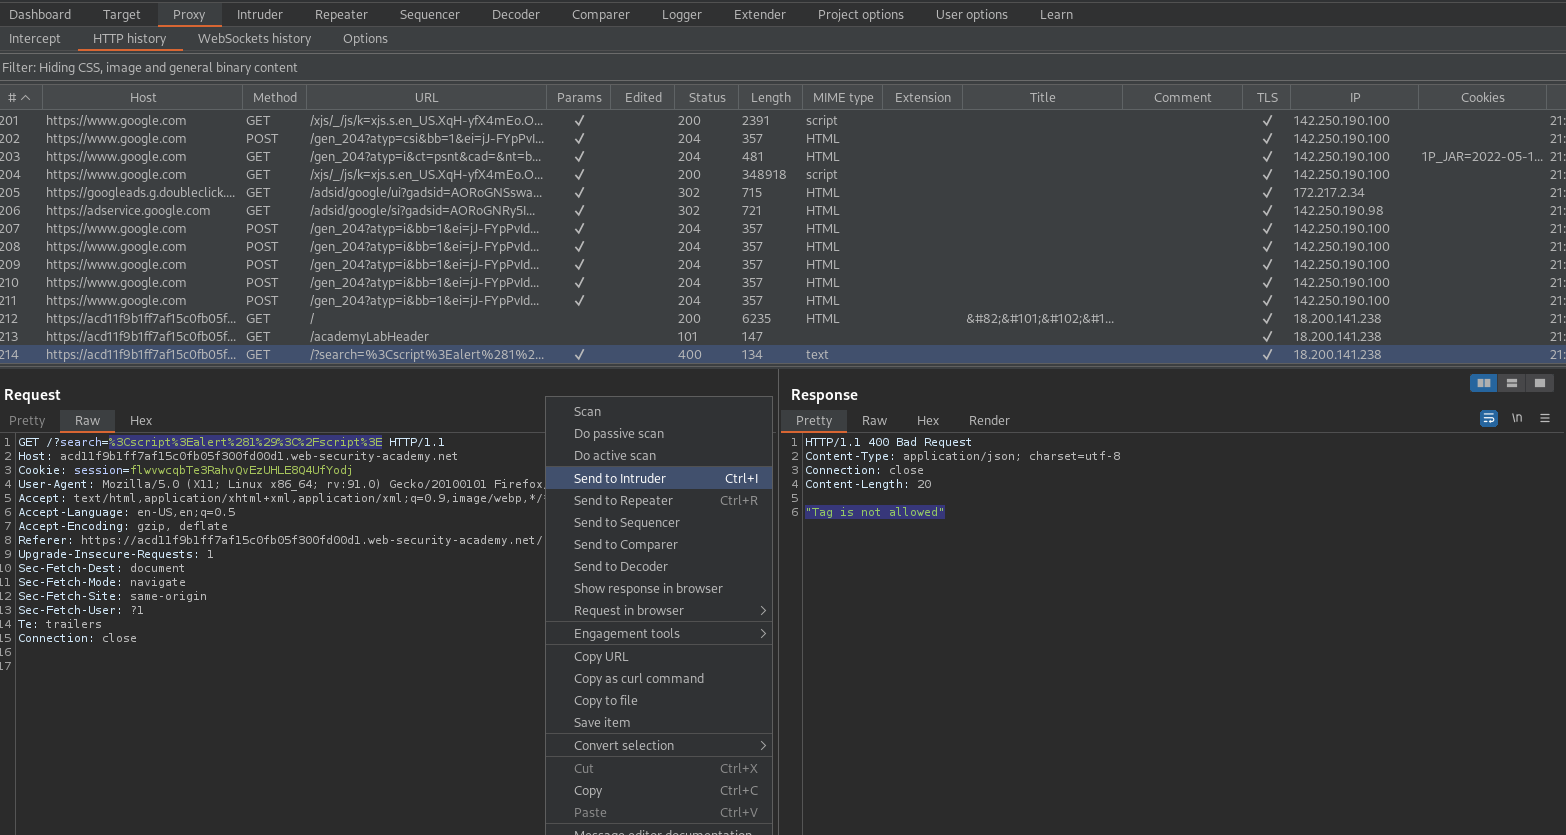Click the Referer header line in request
This screenshot has width=1566, height=835.
280,540
